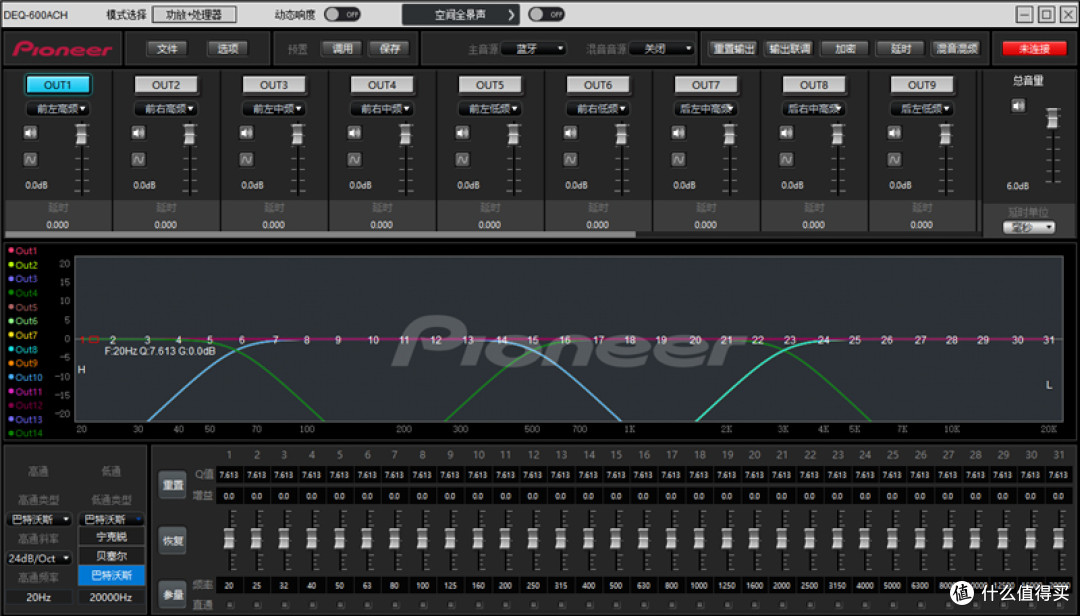Mute the OUT3 channel speaker icon
This screenshot has width=1080, height=616.
247,132
